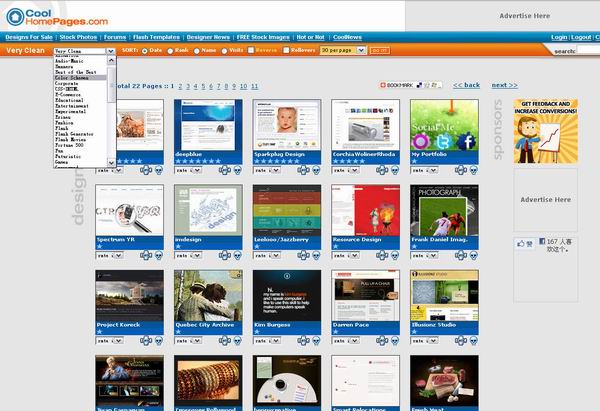Click the round blue icon left of Darren Pace's skull
This screenshot has width=600, height=411.
tap(382, 341)
